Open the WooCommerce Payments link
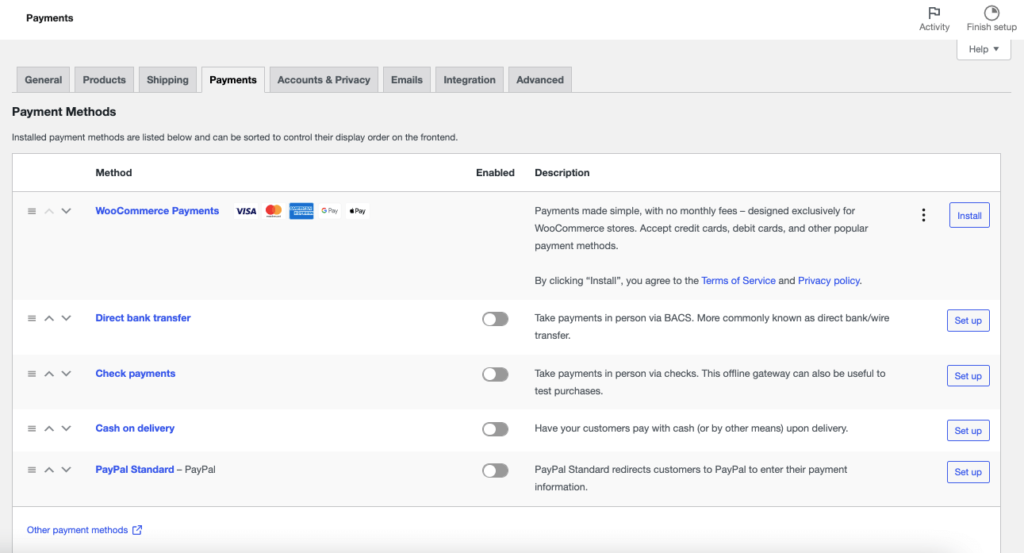 (157, 211)
